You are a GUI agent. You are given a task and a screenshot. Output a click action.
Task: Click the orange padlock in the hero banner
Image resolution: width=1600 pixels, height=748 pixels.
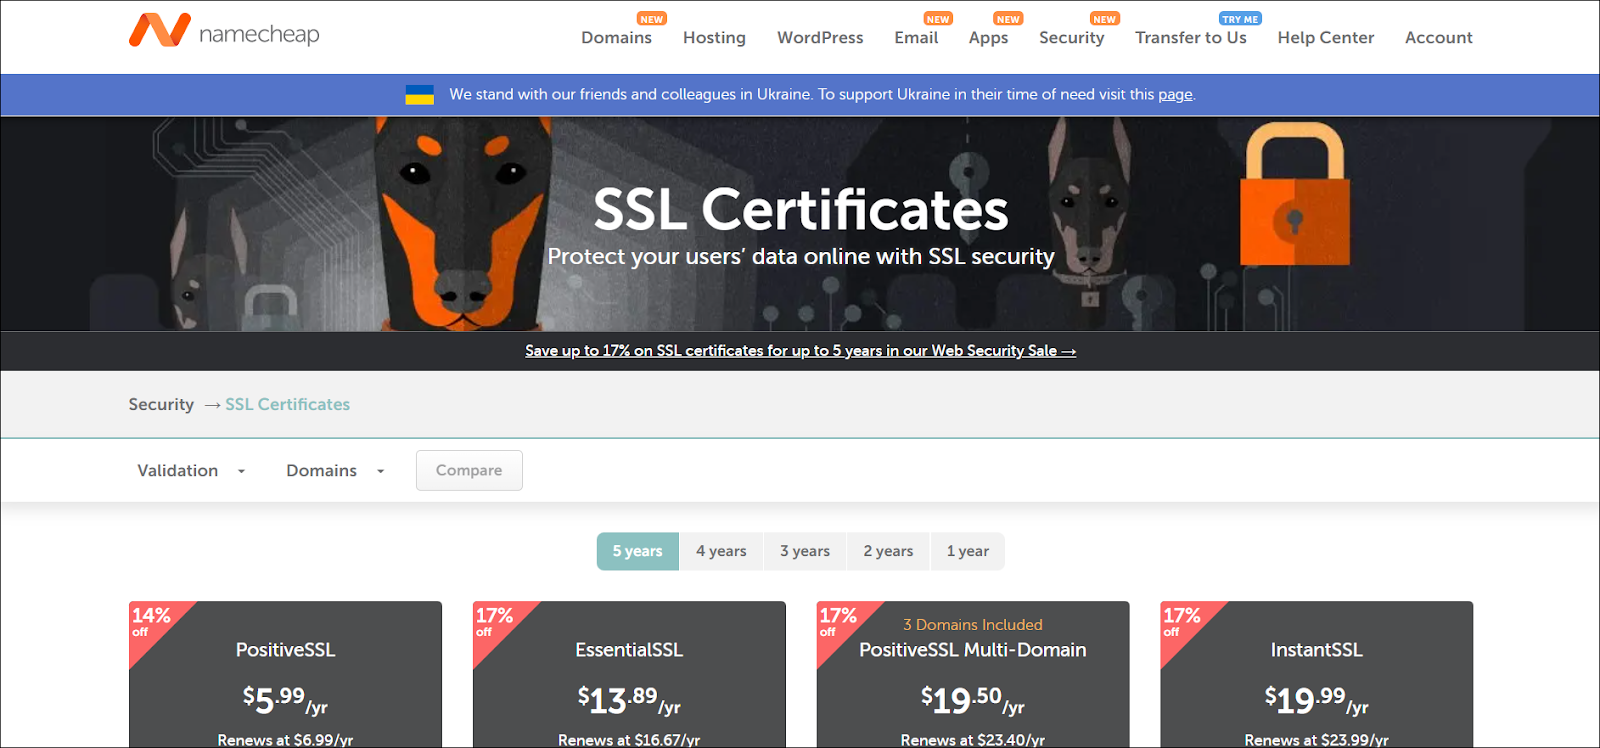point(1295,194)
